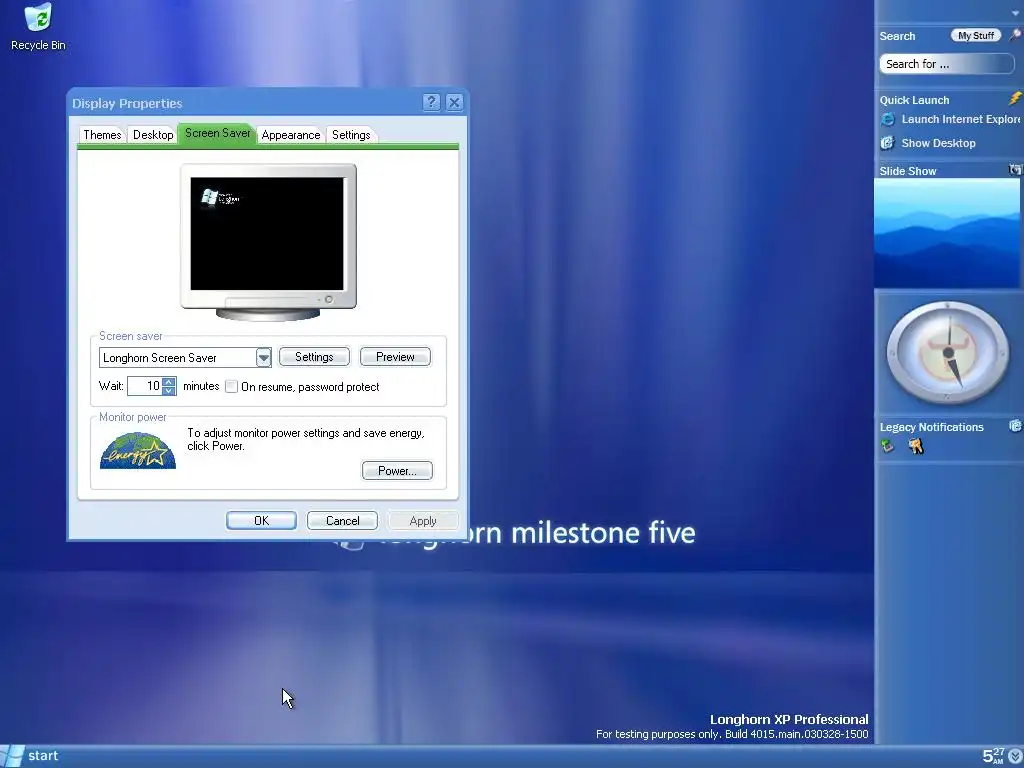
Task: Click the sidebar top dropdown arrow
Action: (x=1016, y=13)
